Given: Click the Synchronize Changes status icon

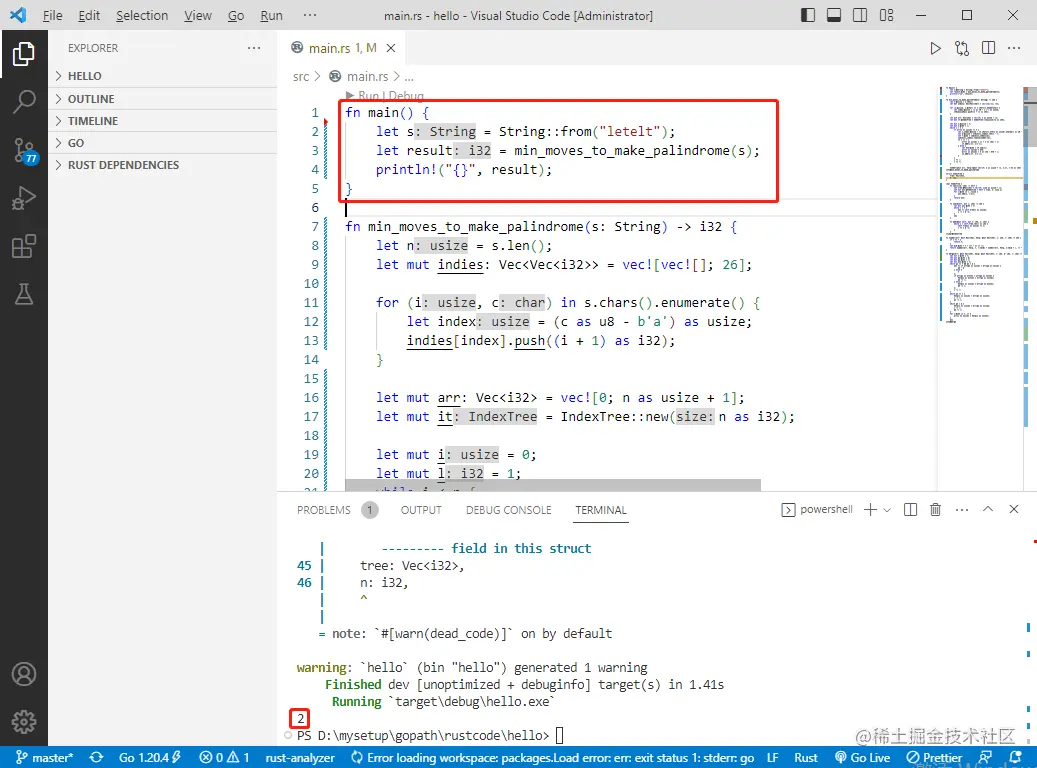Looking at the screenshot, I should click(97, 757).
